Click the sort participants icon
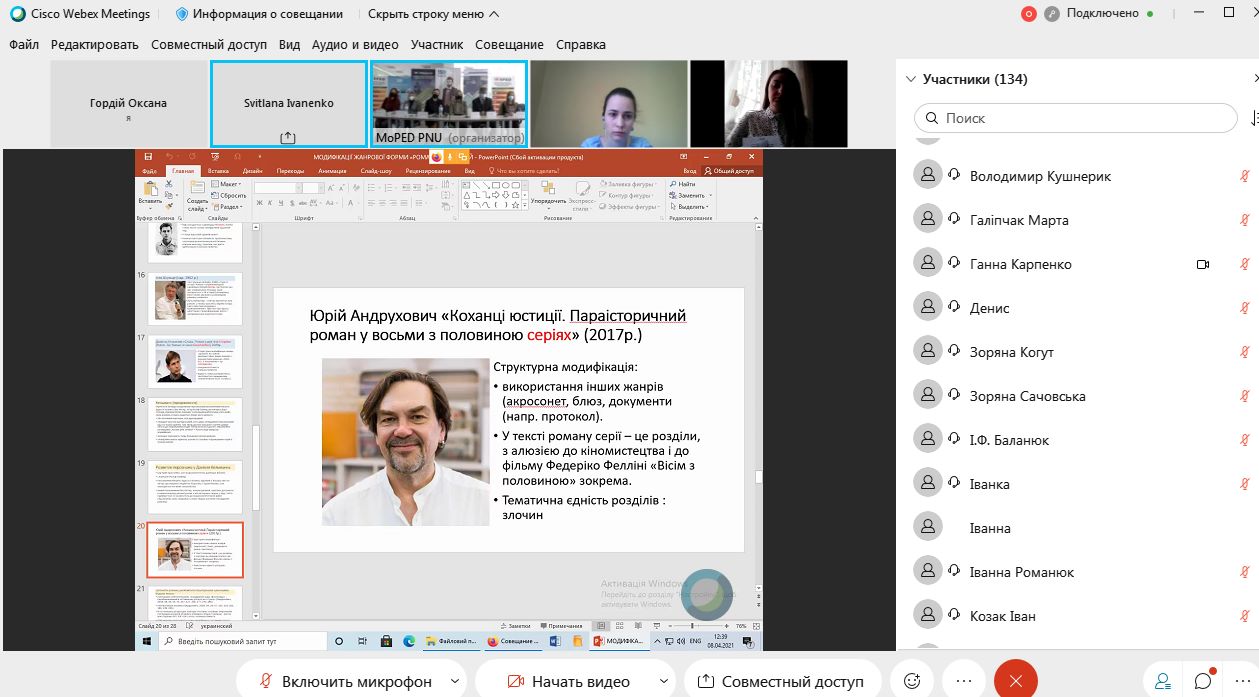Viewport: 1259px width, 697px height. 1254,118
